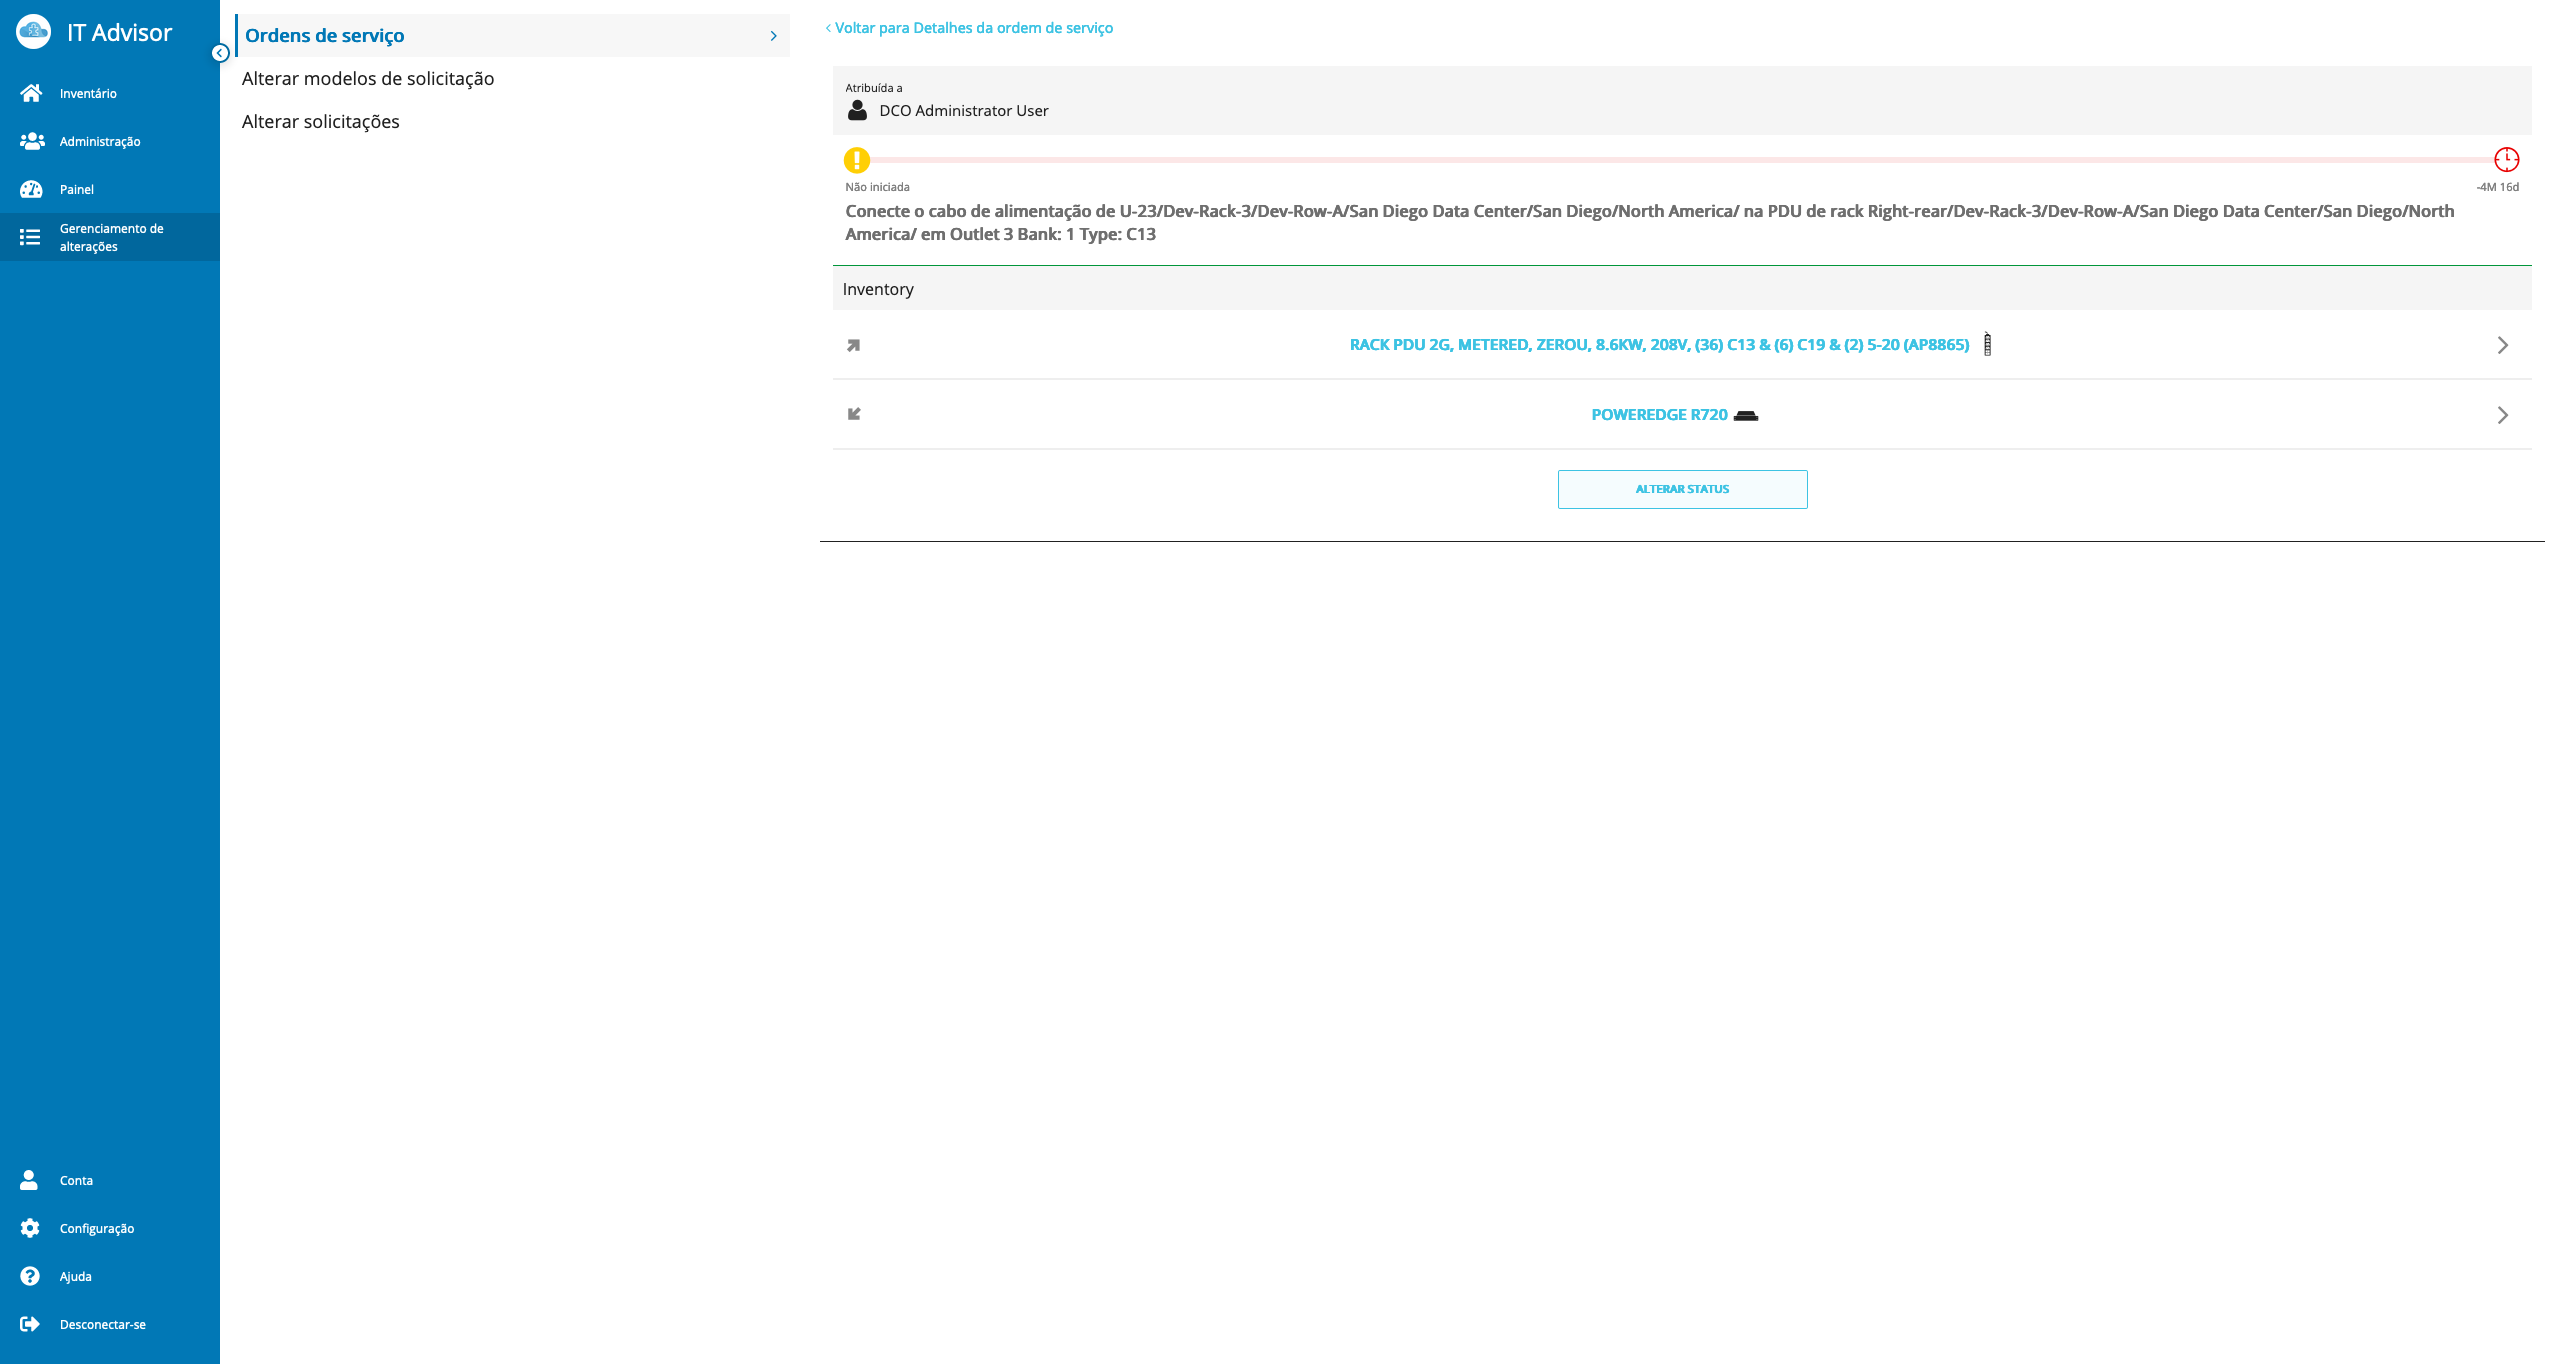
Task: Expand the POWEREDGE R720 row chevron
Action: pos(2502,415)
